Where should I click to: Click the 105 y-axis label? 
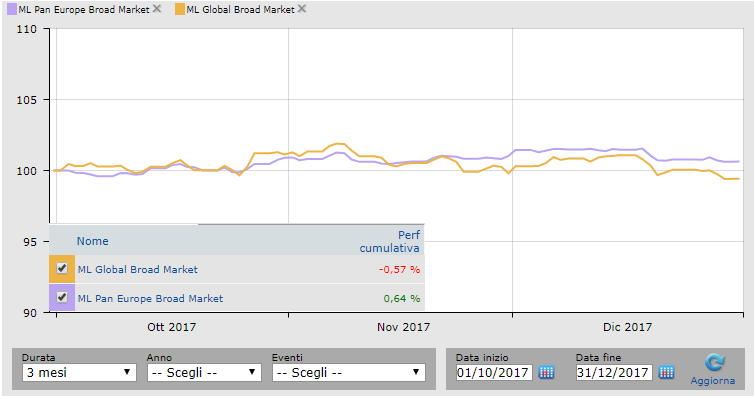pyautogui.click(x=26, y=100)
